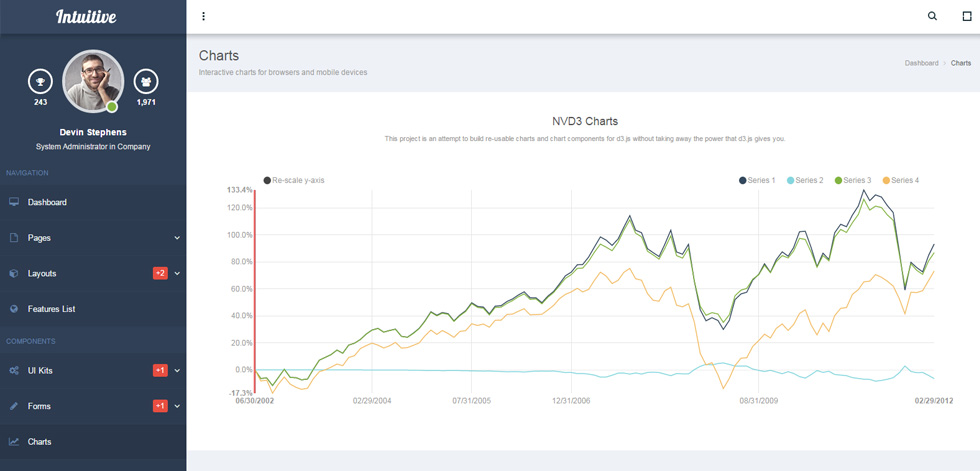This screenshot has width=980, height=471.
Task: Click the Charts line-graph icon
Action: click(x=14, y=442)
